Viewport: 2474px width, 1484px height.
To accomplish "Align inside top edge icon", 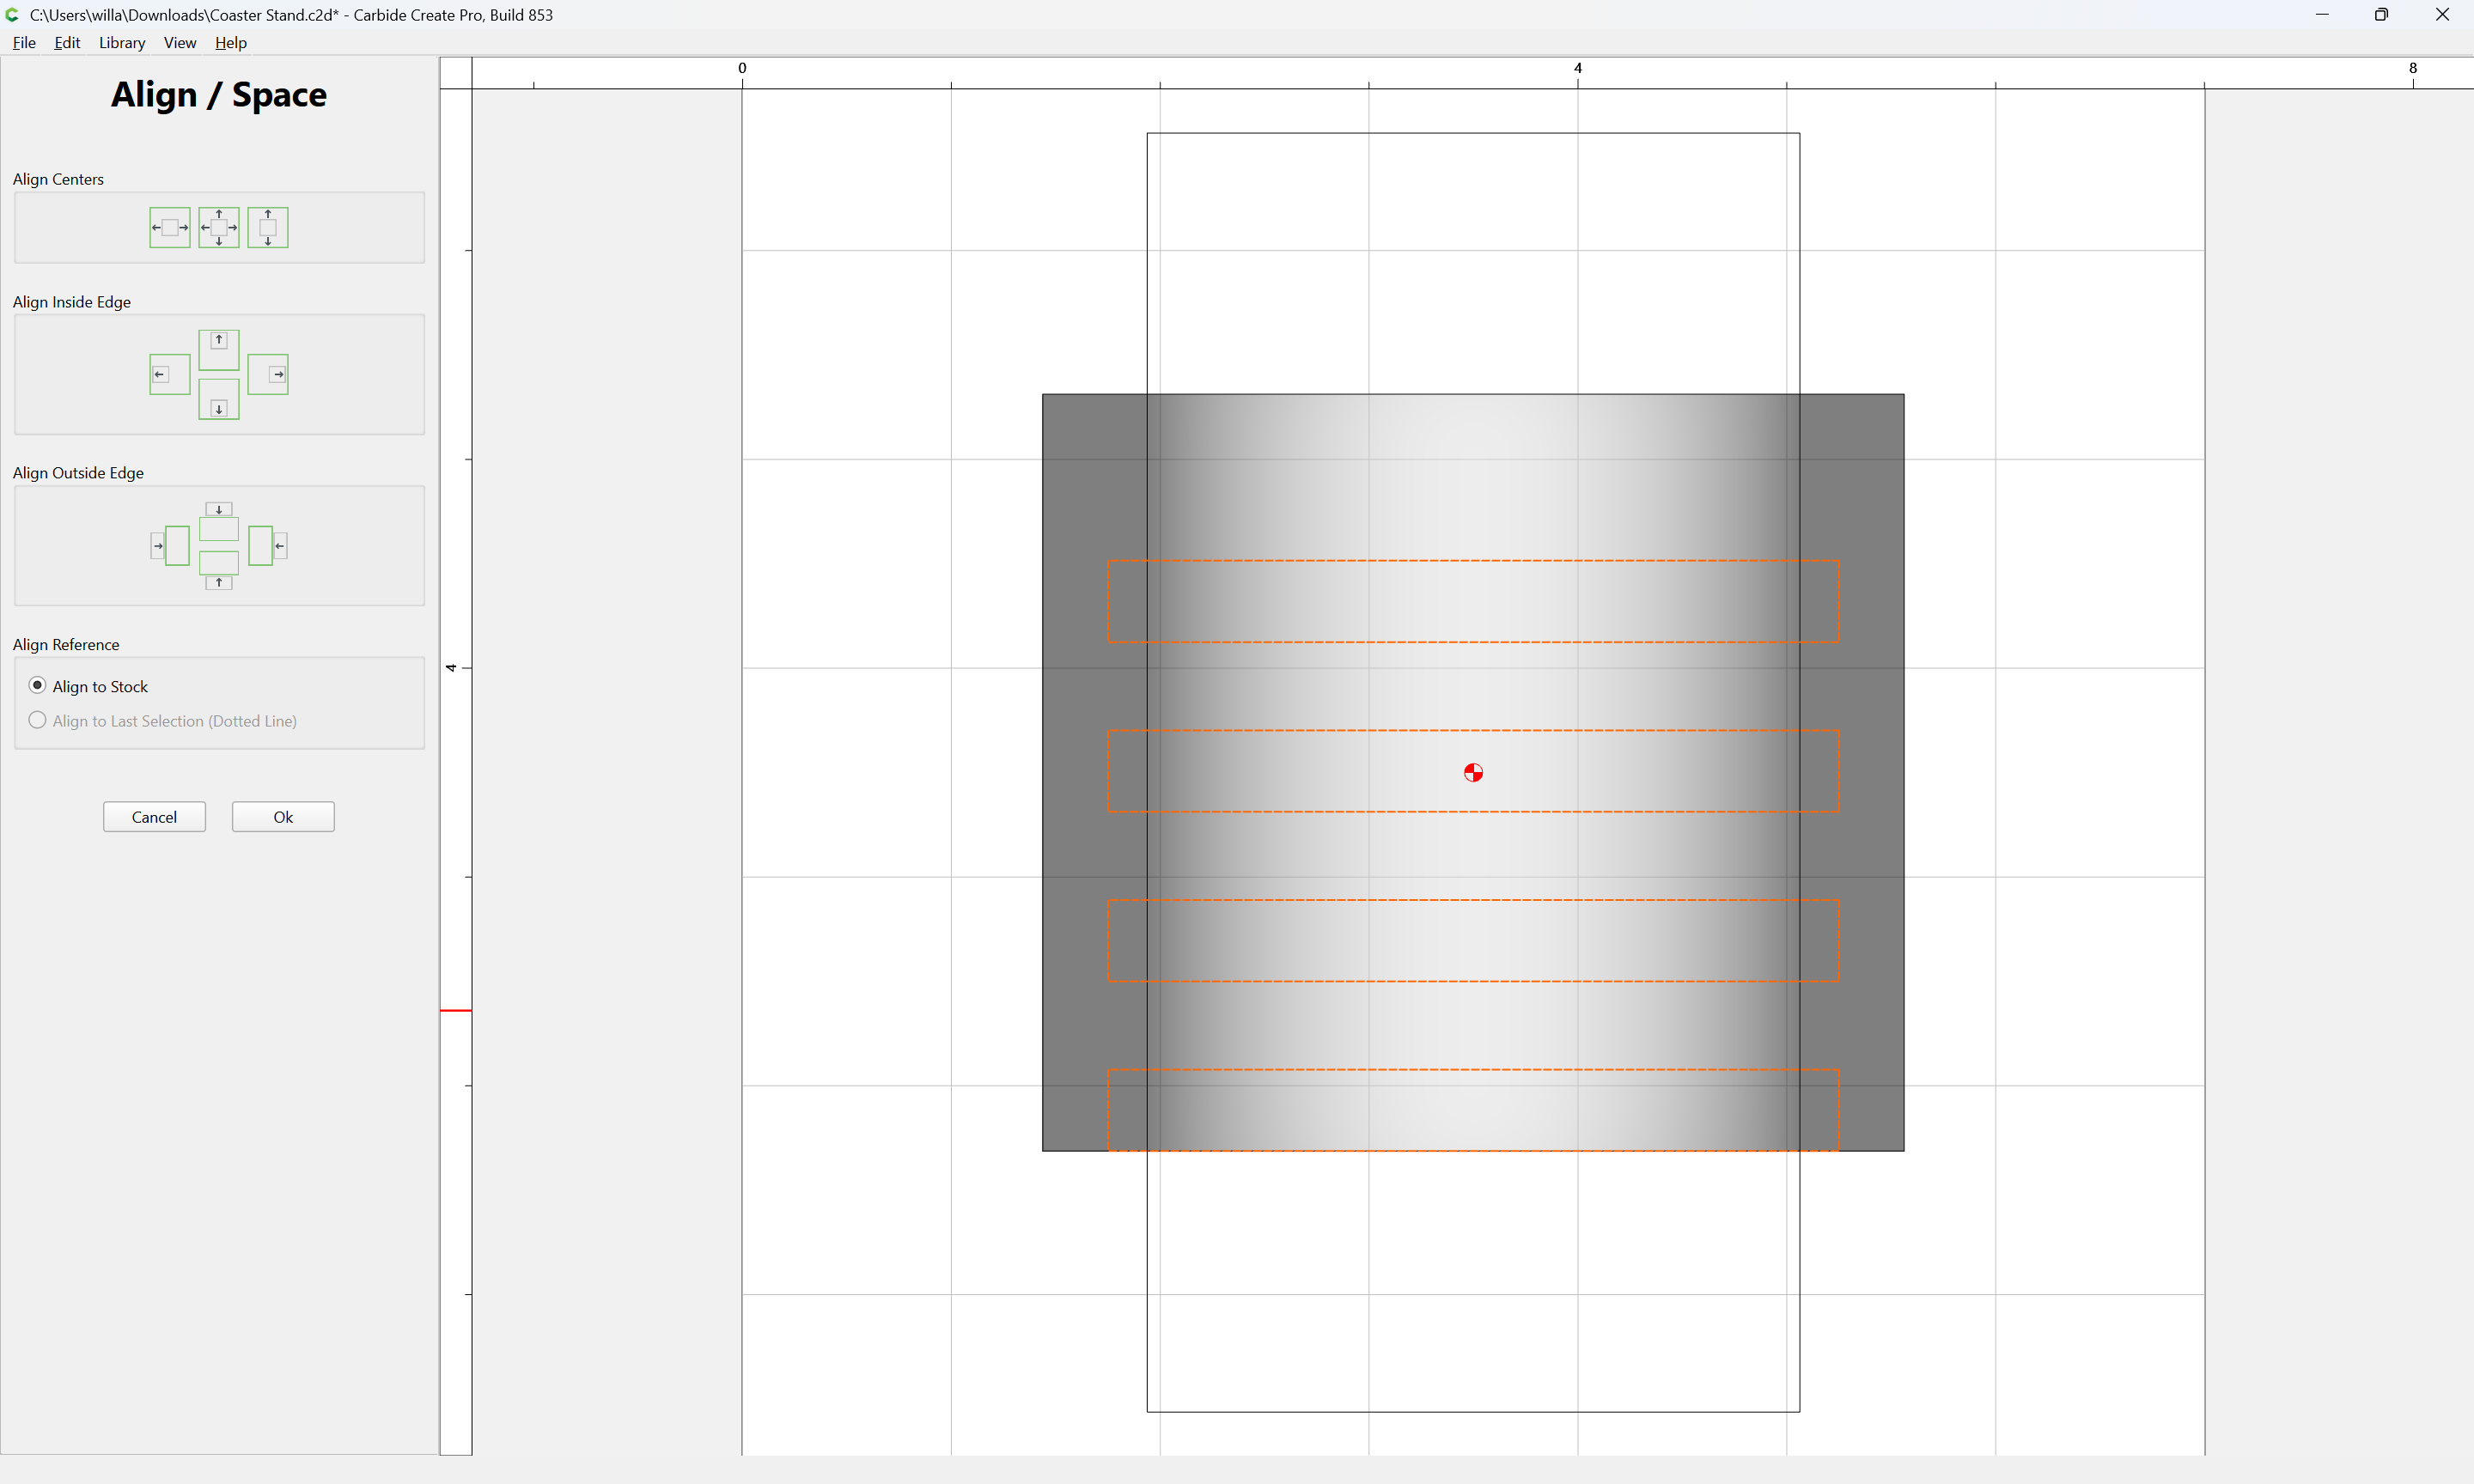I will coord(219,350).
